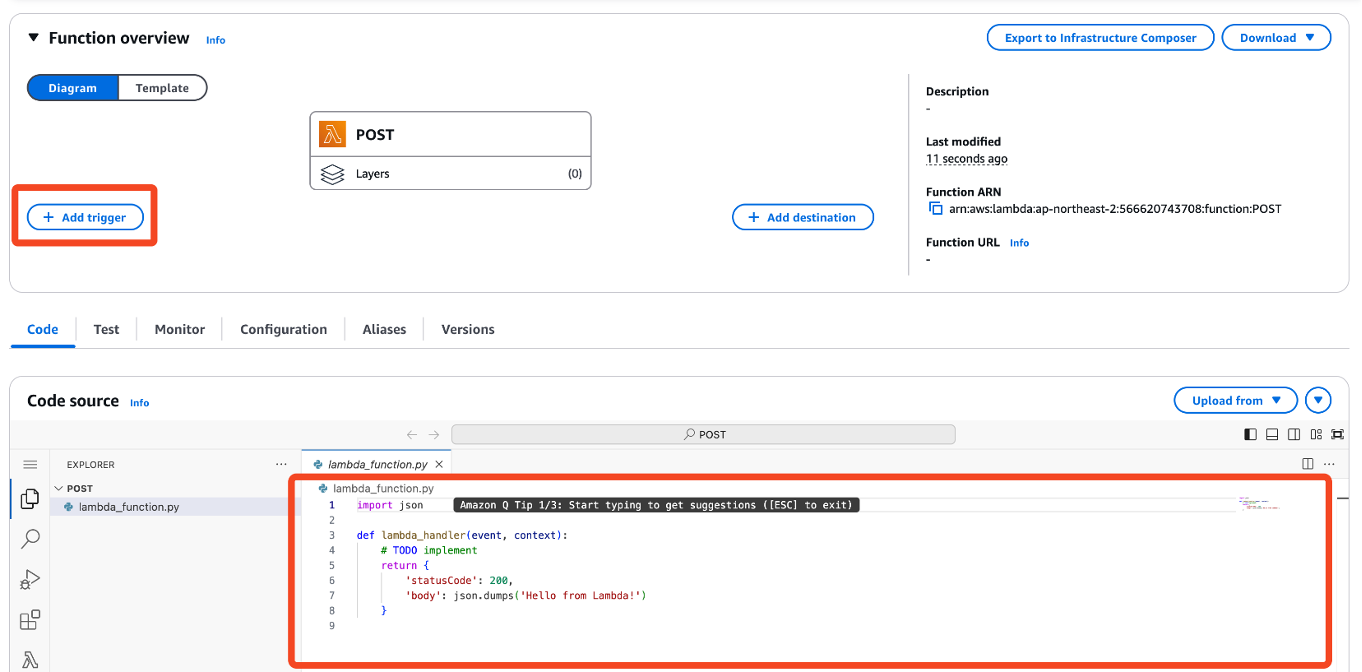The image size is (1362, 672).
Task: Select the POST Lambda function box
Action: 450,134
